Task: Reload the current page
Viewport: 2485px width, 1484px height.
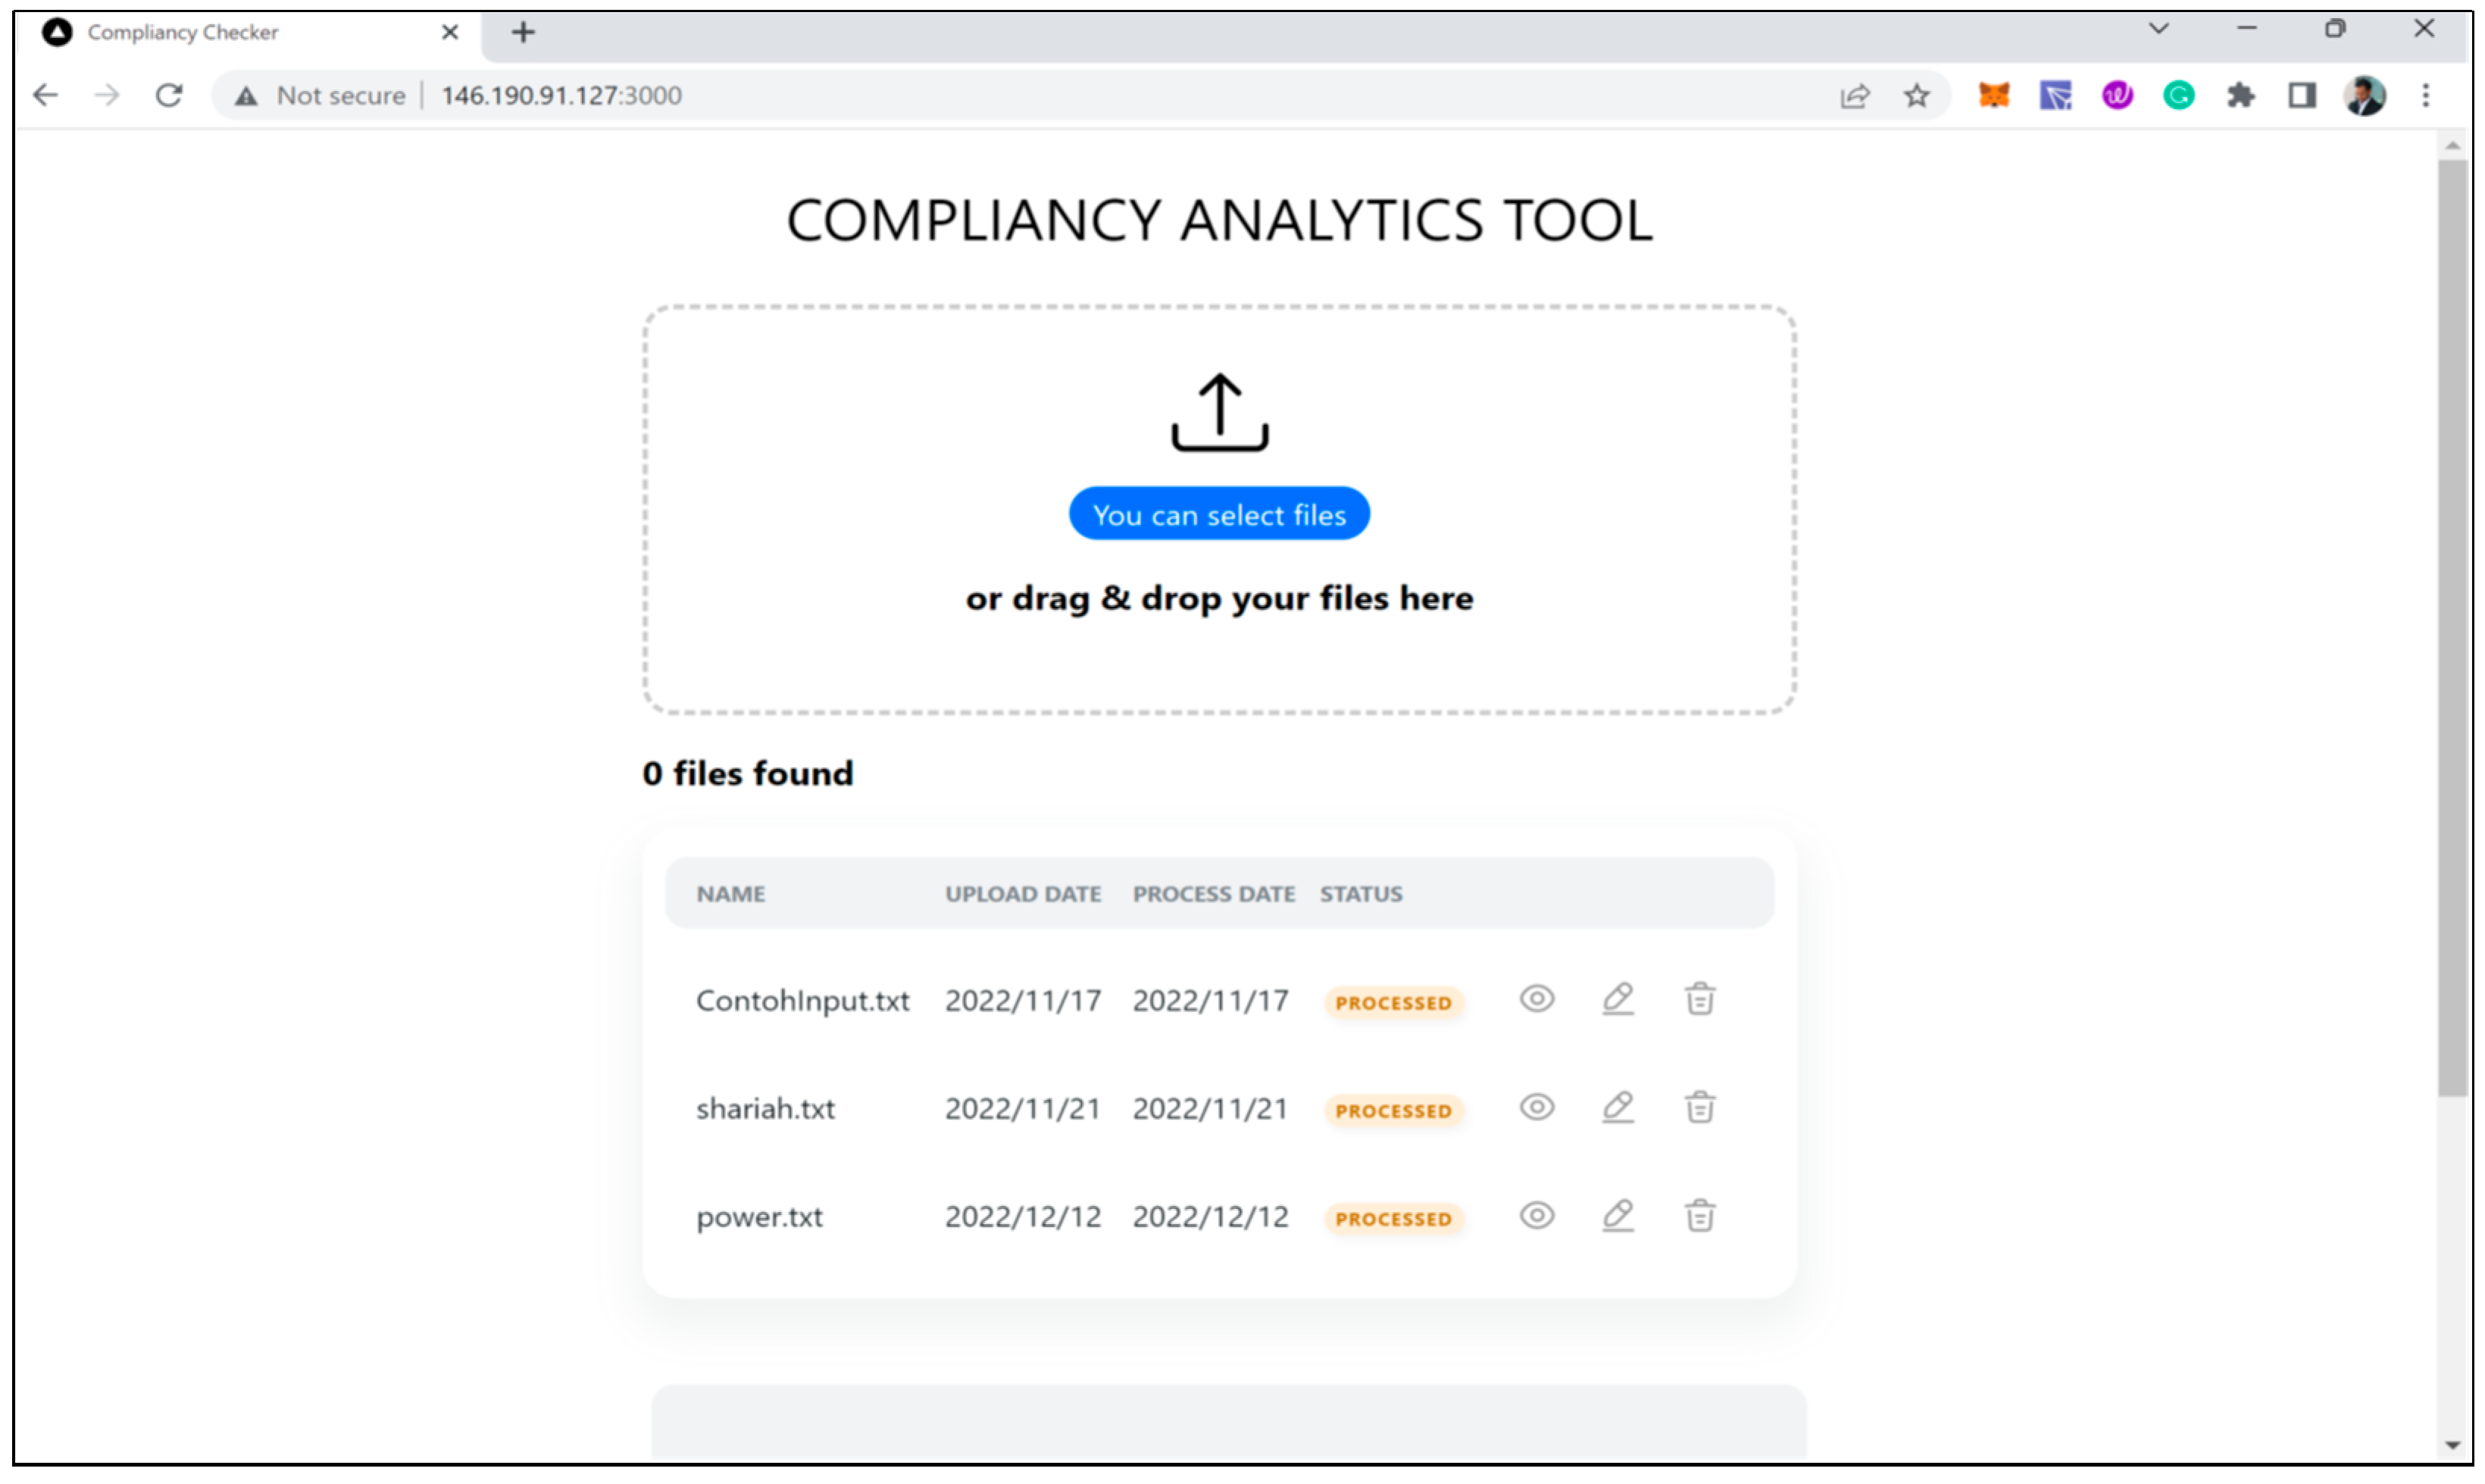Action: (169, 95)
